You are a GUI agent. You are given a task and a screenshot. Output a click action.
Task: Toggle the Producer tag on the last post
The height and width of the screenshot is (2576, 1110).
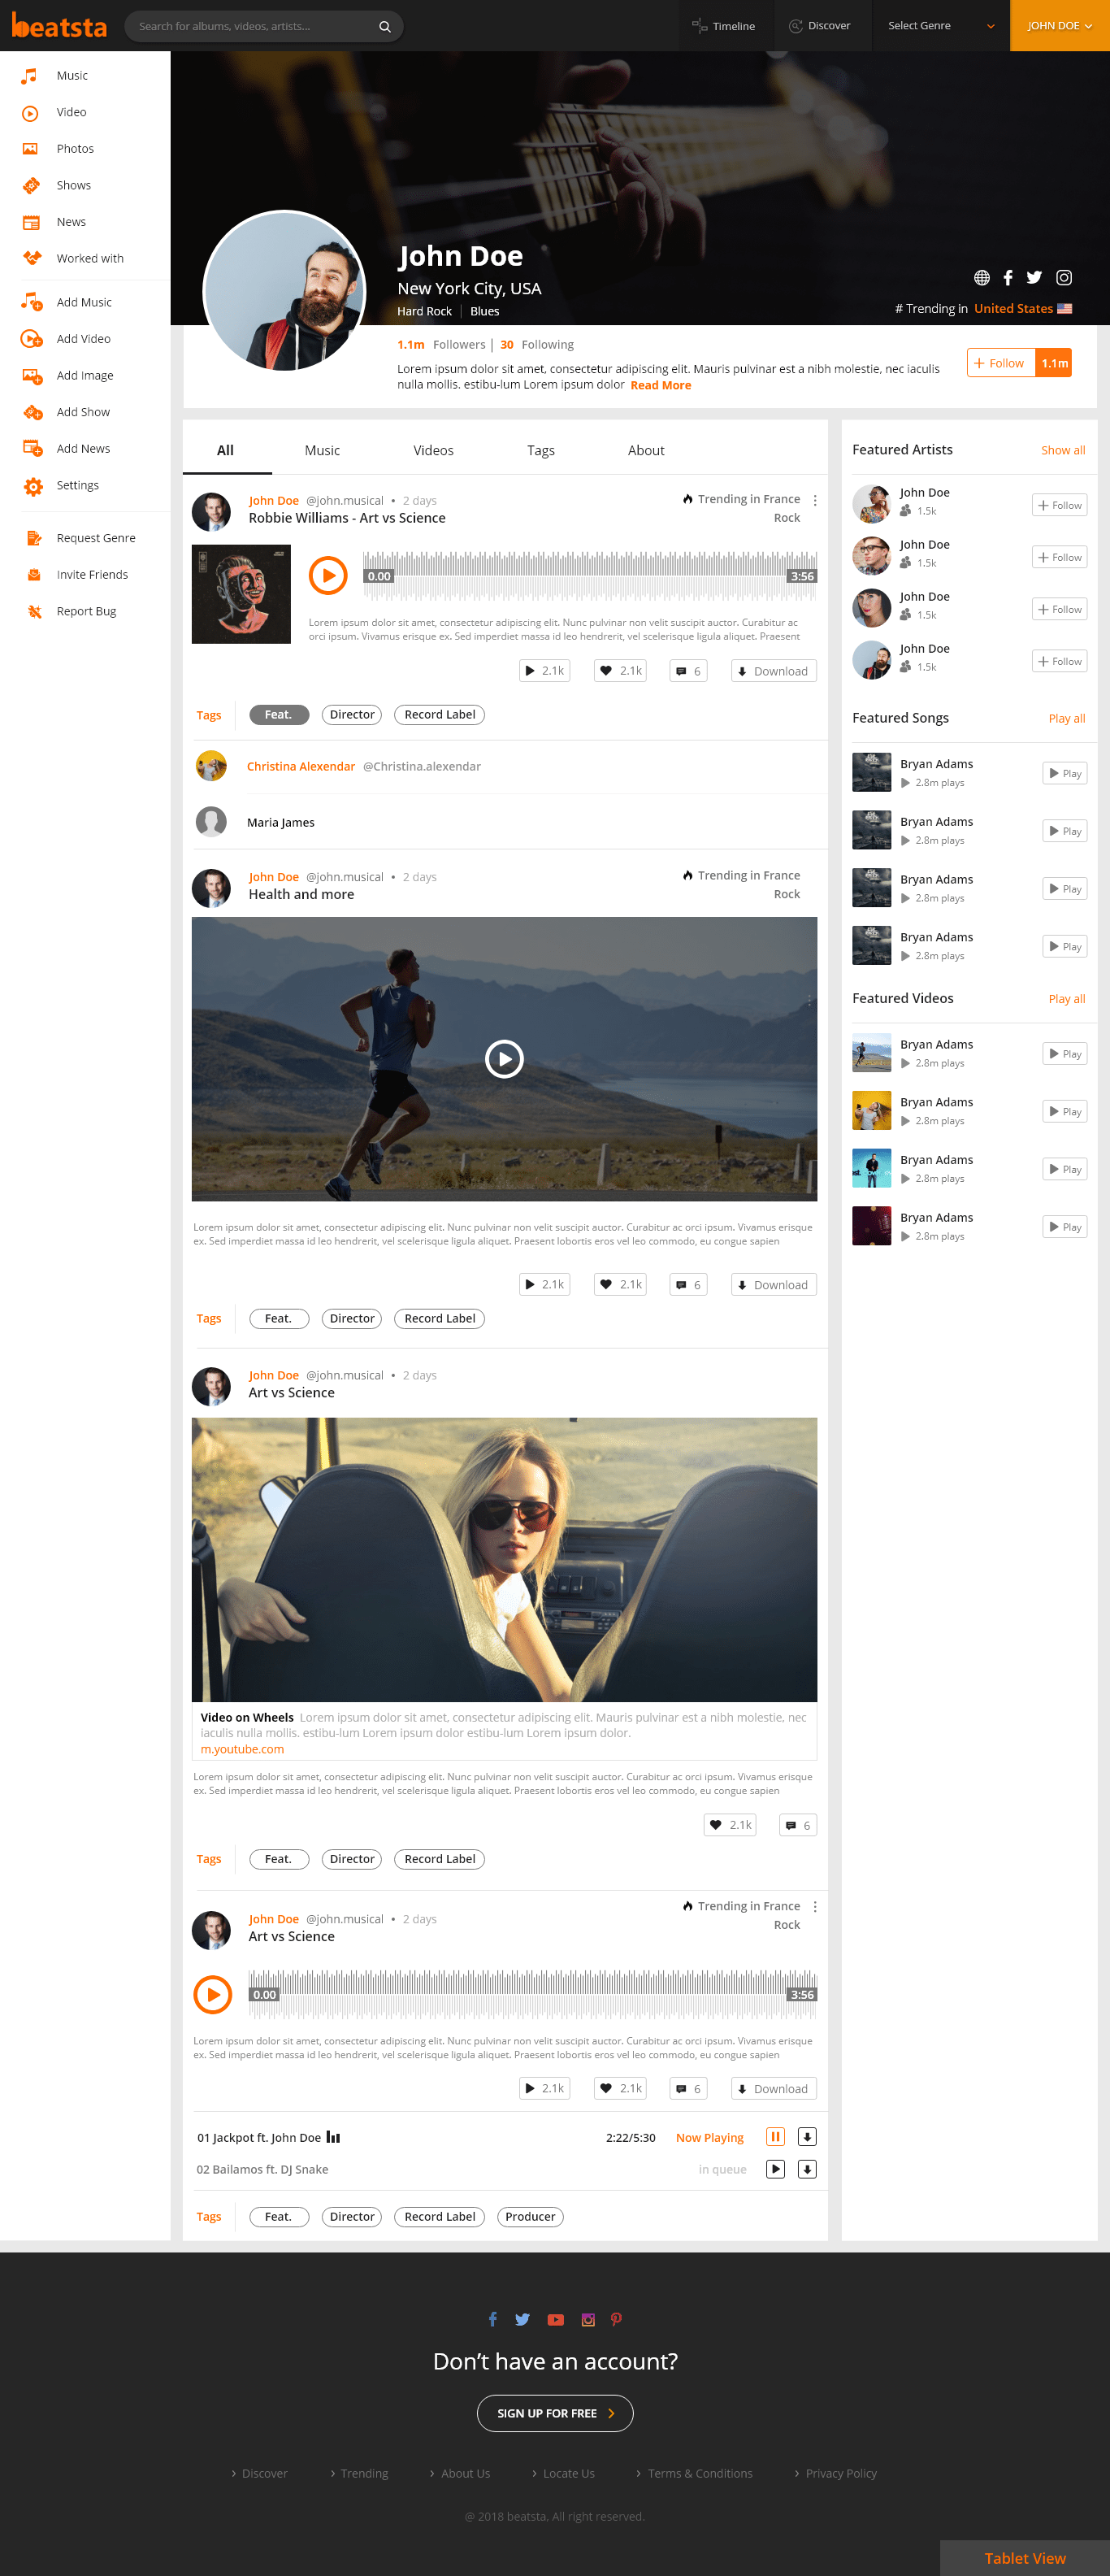530,2217
